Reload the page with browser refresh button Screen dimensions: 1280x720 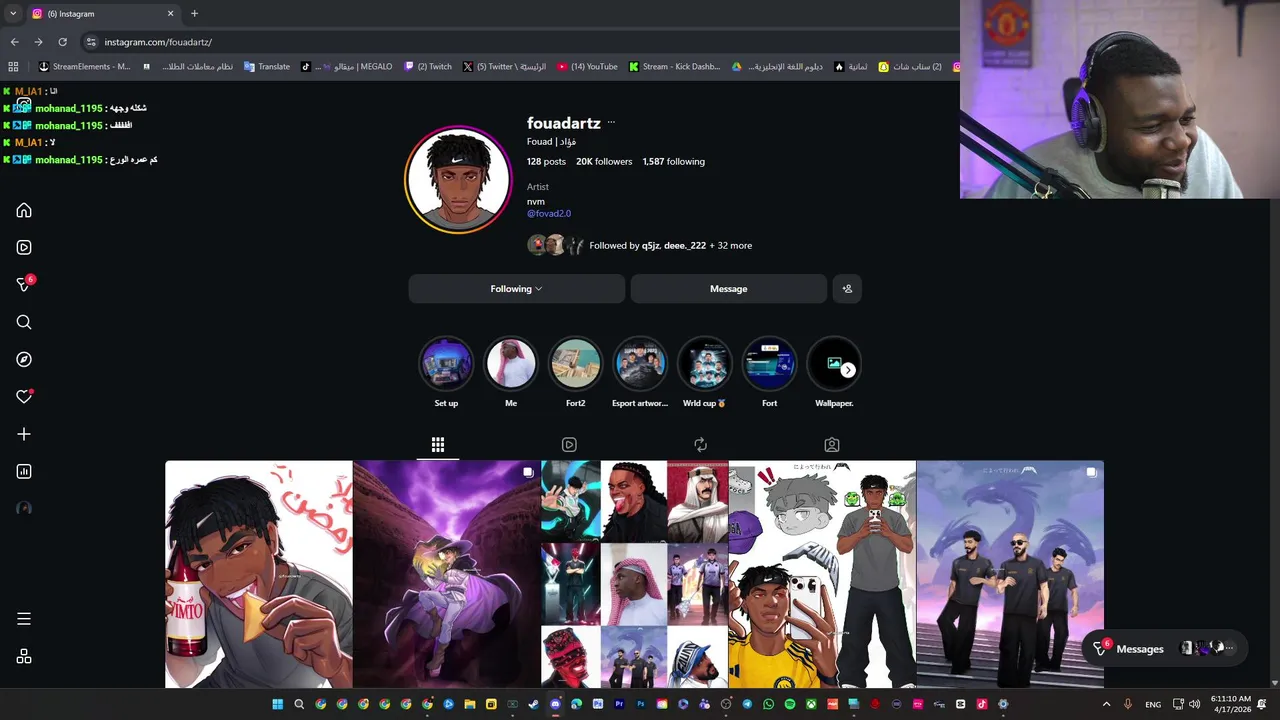tap(62, 42)
